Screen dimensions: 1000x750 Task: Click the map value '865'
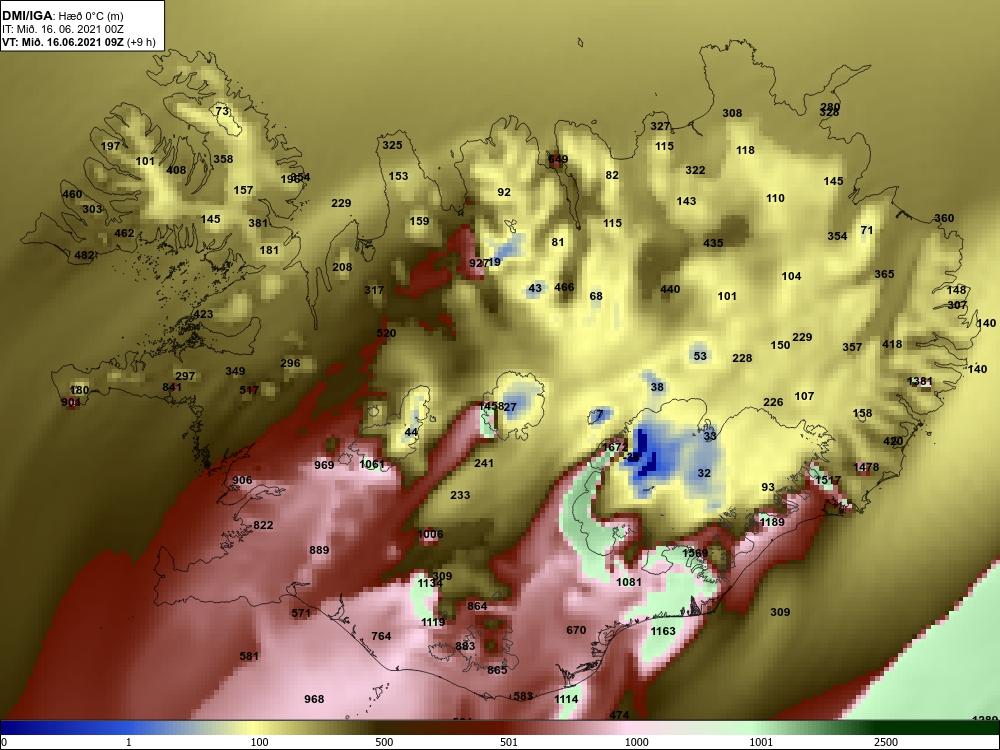point(497,670)
